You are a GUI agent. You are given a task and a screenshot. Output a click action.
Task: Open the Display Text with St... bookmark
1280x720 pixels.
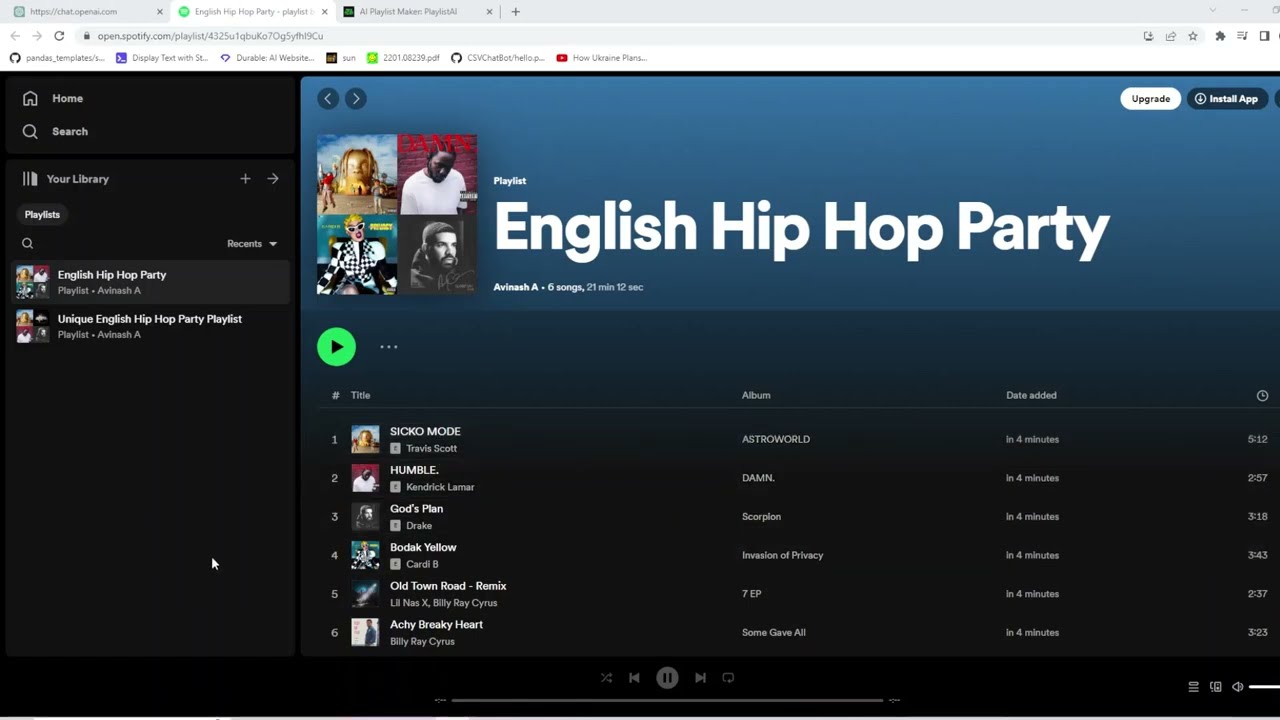coord(162,58)
